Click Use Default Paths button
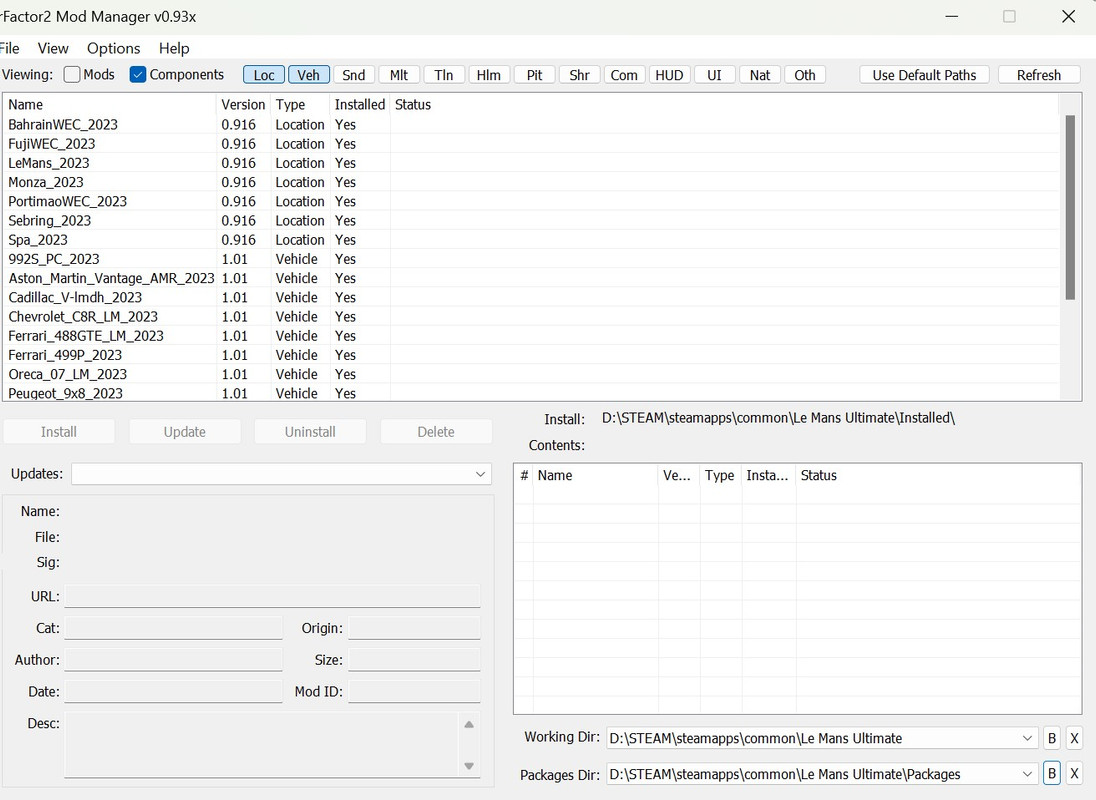Screen dimensions: 1096x800 point(924,75)
